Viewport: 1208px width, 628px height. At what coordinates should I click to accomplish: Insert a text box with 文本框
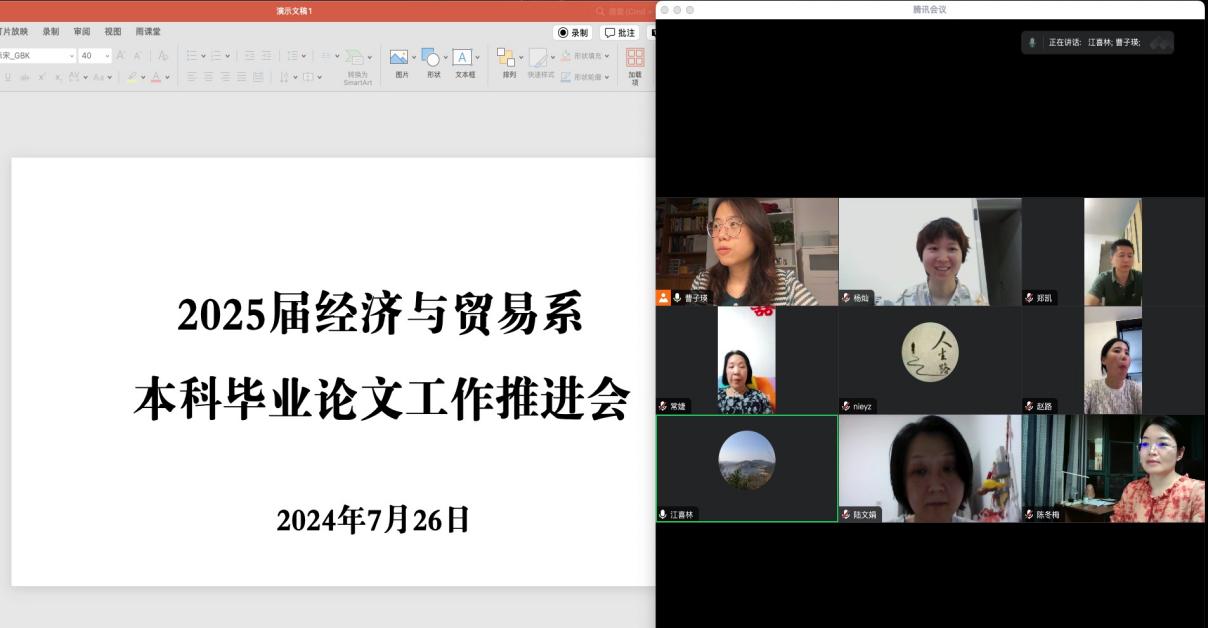pos(462,58)
